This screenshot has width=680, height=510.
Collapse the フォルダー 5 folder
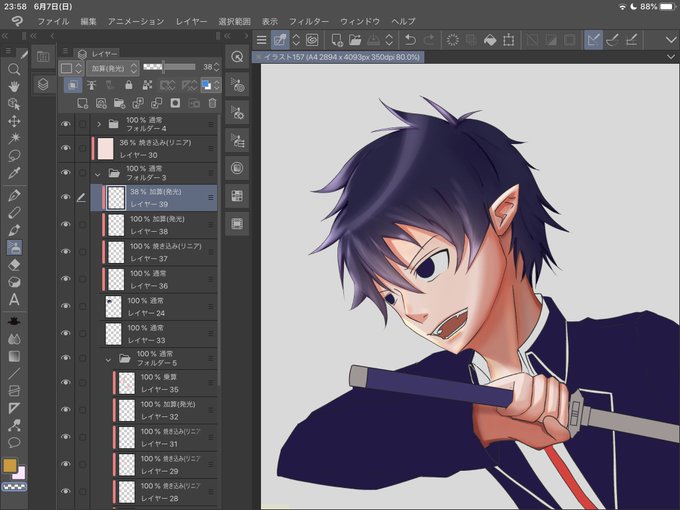coord(108,360)
